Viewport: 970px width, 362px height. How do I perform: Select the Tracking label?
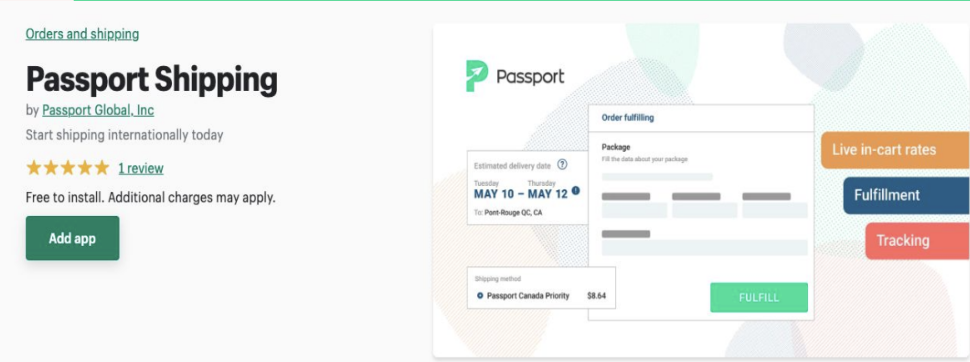coord(917,241)
